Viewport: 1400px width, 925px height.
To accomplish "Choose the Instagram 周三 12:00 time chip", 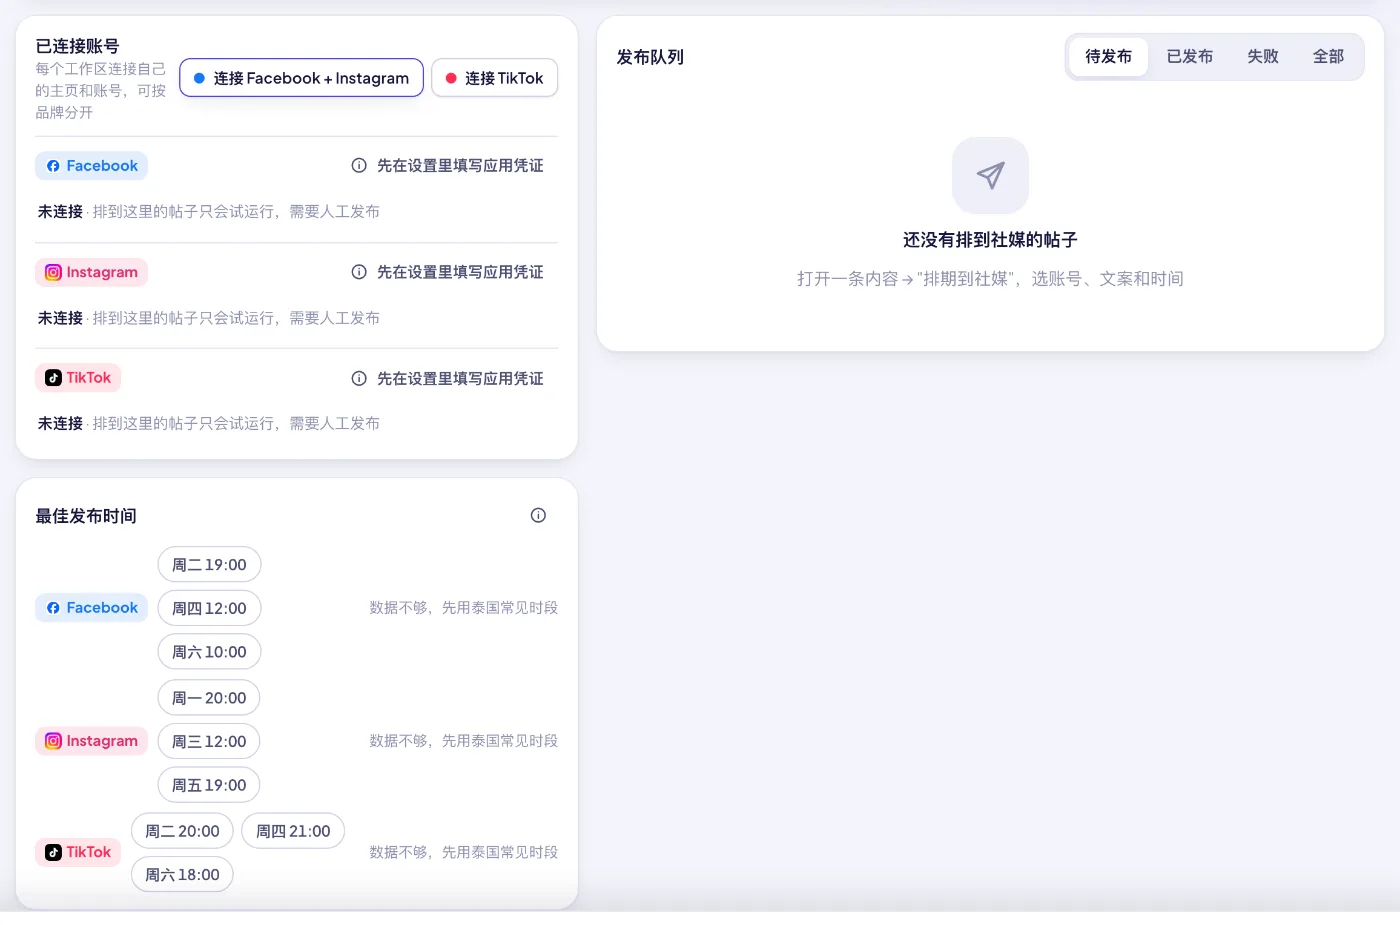I will [209, 741].
